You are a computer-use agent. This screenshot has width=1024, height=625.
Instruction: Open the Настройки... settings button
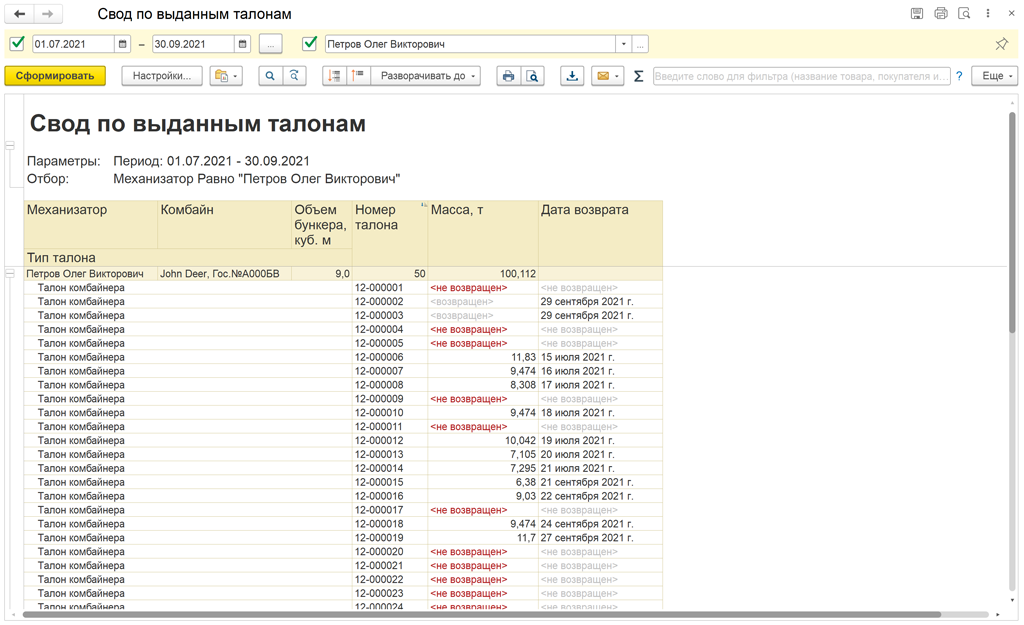click(x=162, y=76)
